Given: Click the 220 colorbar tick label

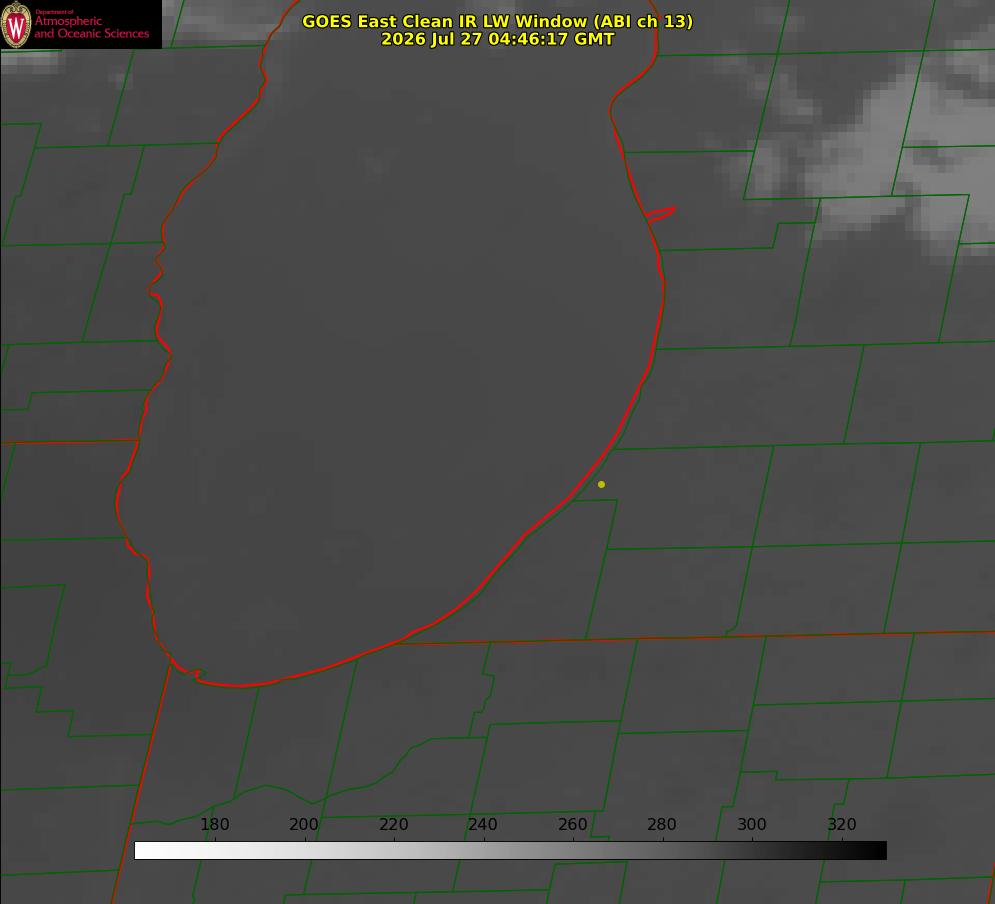Looking at the screenshot, I should point(393,824).
